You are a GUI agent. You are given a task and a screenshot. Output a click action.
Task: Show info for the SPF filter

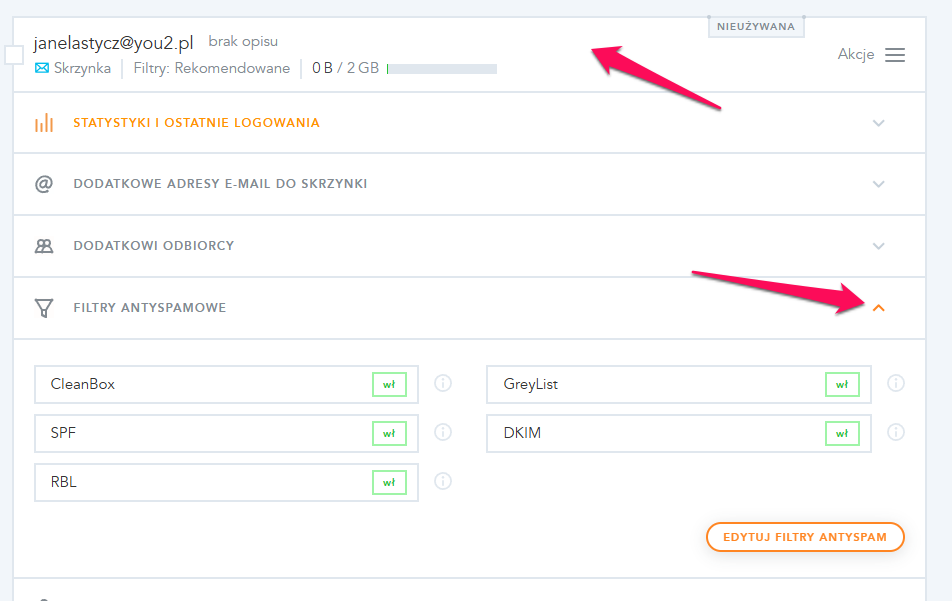(443, 432)
